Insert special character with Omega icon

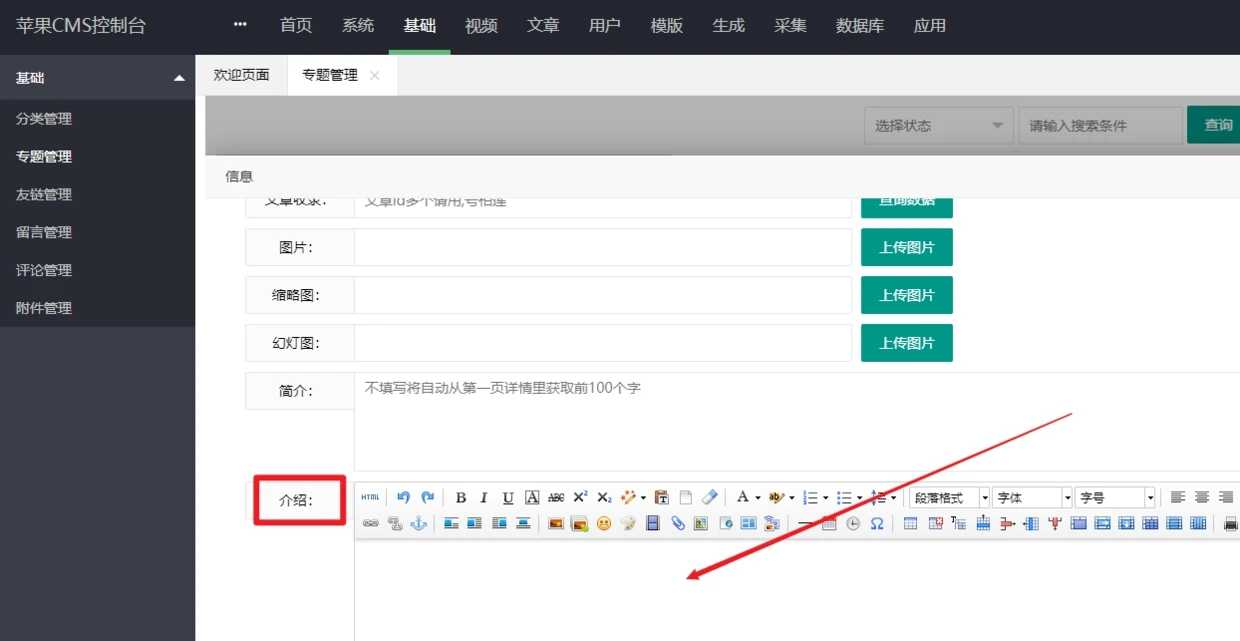tap(877, 523)
